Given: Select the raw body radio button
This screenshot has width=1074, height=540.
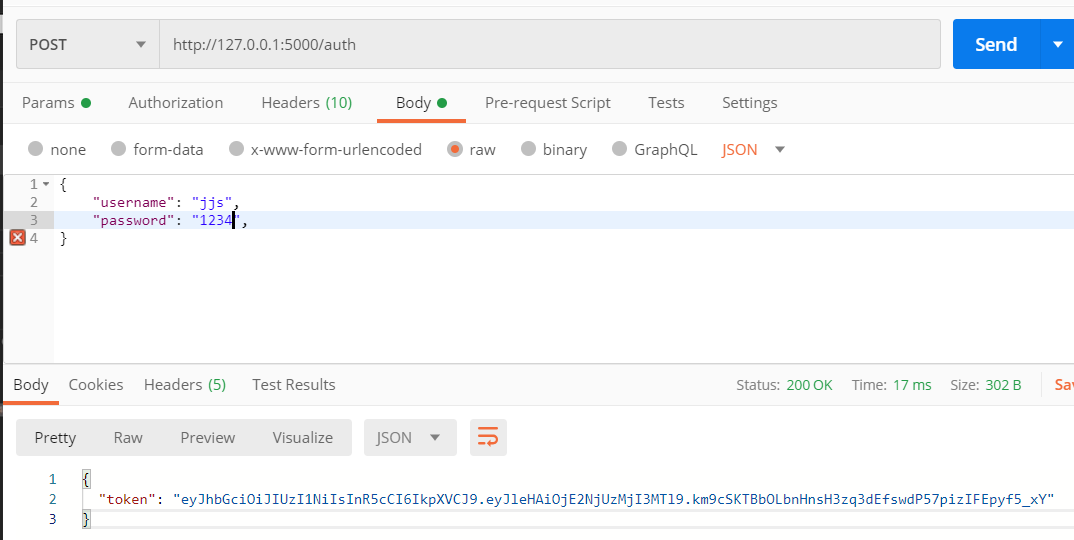Looking at the screenshot, I should click(x=455, y=149).
